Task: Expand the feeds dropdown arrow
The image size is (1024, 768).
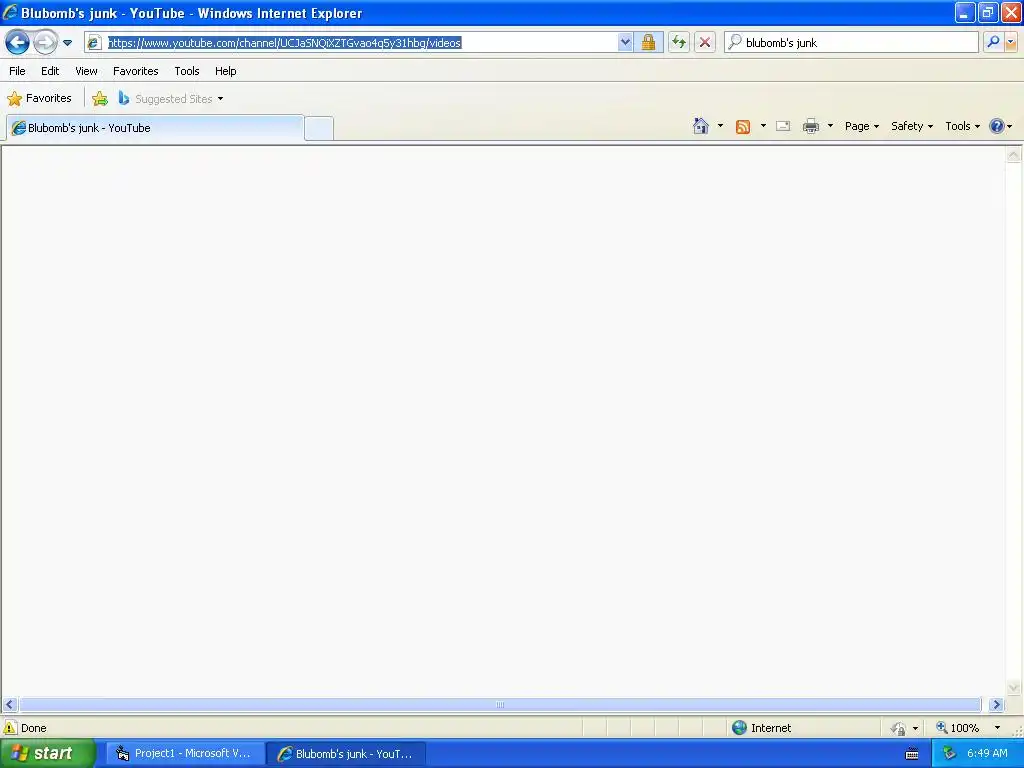Action: pyautogui.click(x=763, y=126)
